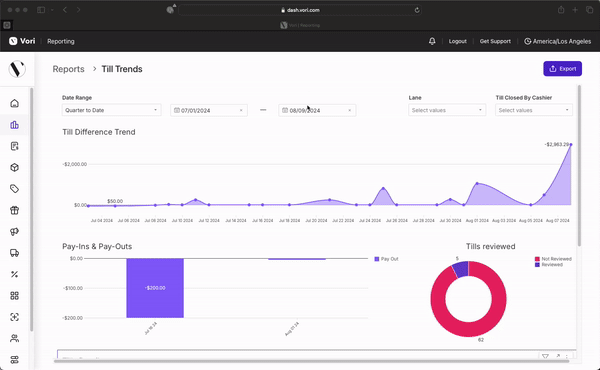Toggle Reviewed legend entry
The height and width of the screenshot is (370, 600).
(x=549, y=265)
